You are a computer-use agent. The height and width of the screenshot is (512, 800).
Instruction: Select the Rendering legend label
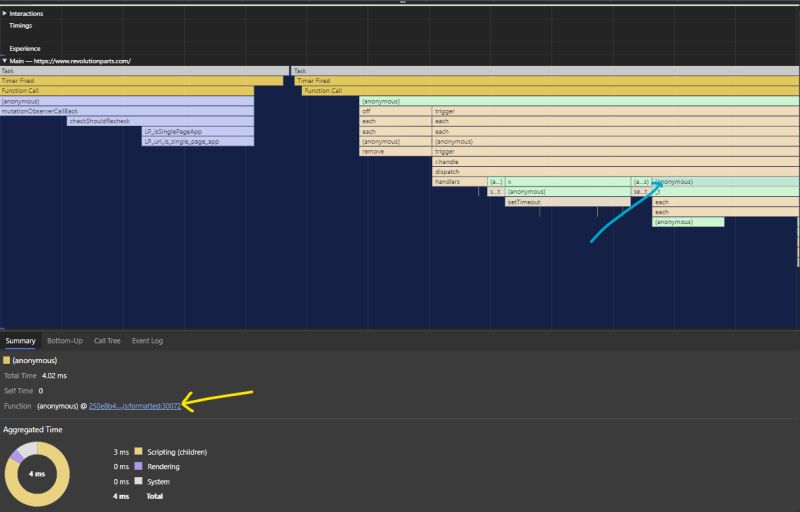(x=163, y=467)
